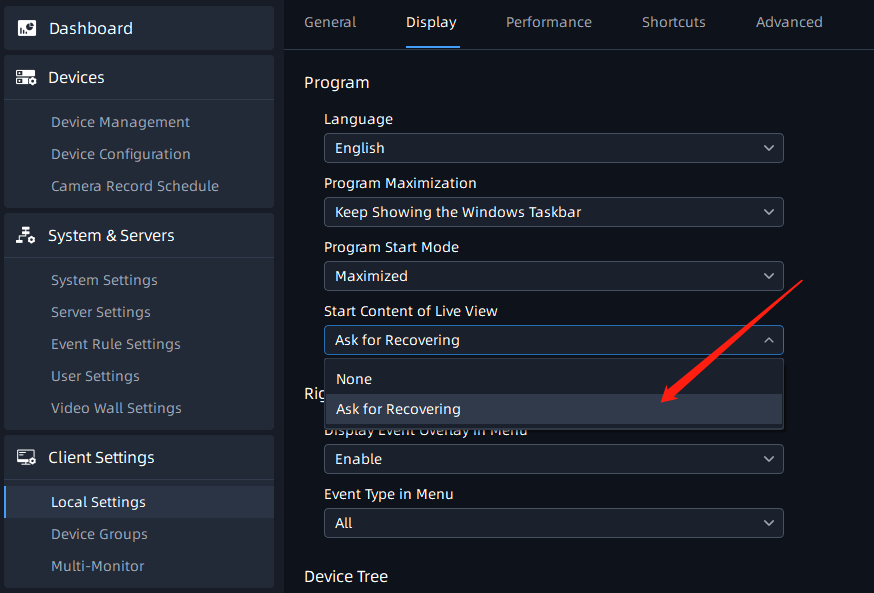This screenshot has height=593, width=874.
Task: Expand the Program Maximization dropdown
Action: coord(553,212)
